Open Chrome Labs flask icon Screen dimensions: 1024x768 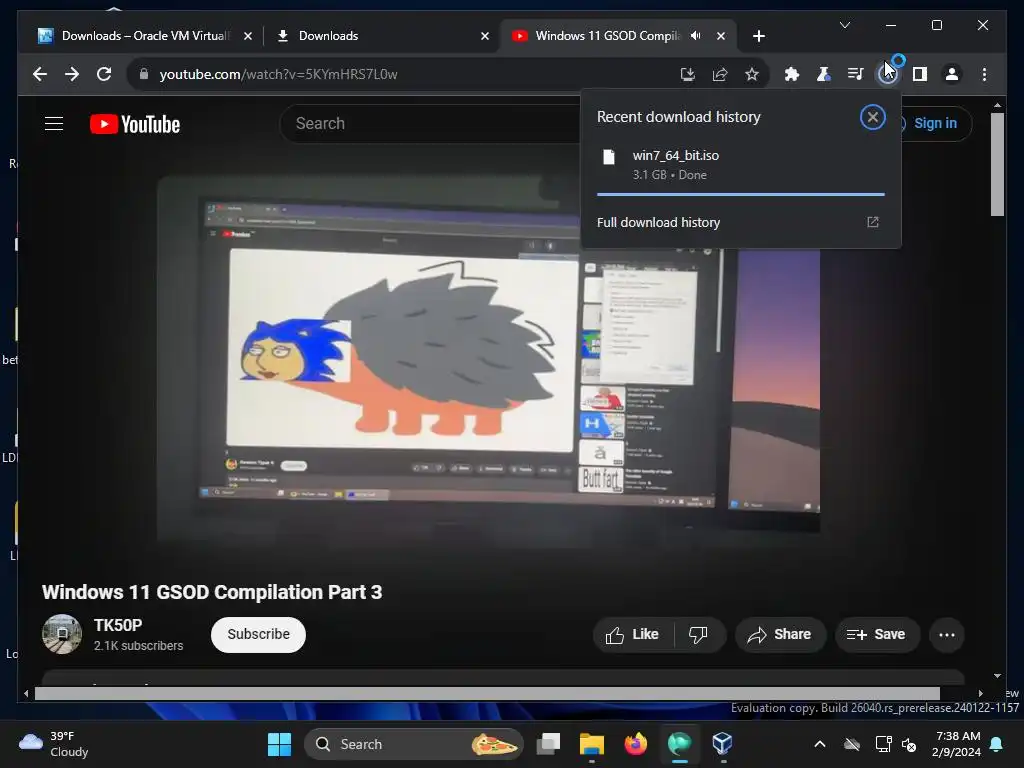point(824,74)
